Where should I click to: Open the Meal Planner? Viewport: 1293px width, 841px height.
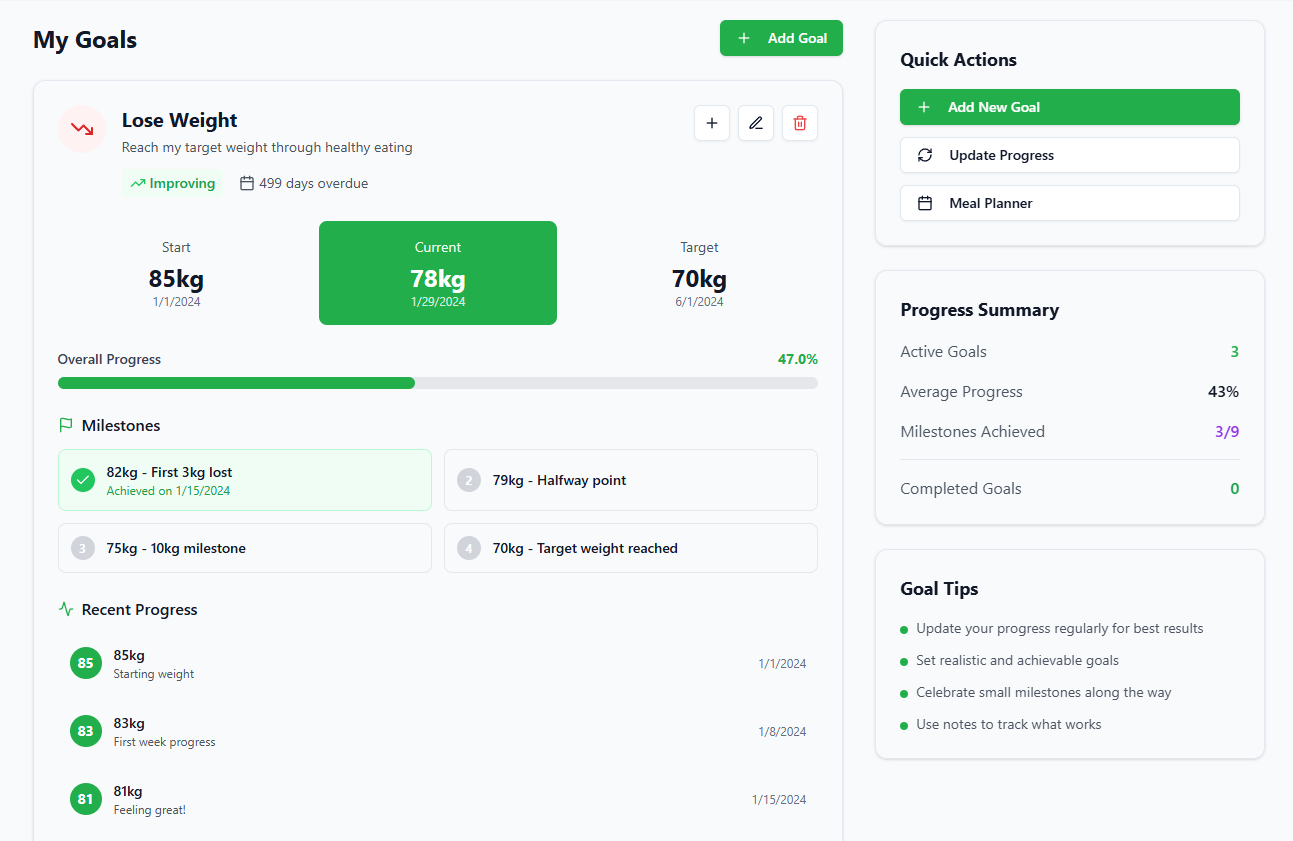click(1069, 203)
